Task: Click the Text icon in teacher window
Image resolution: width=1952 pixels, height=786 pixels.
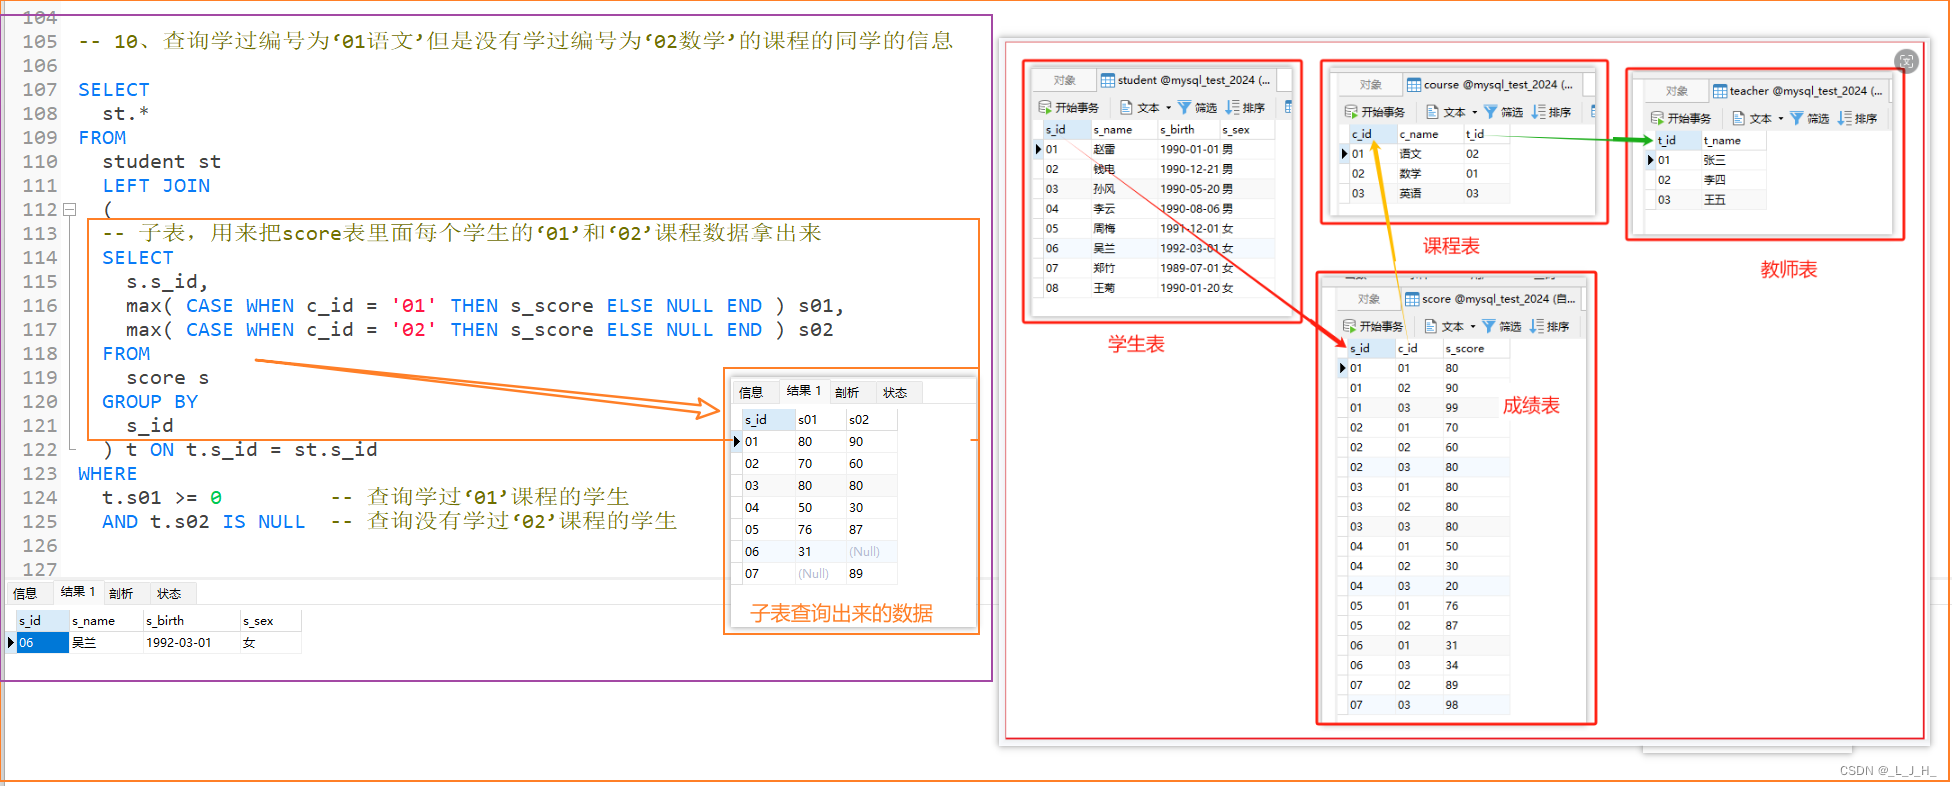Action: [1738, 118]
